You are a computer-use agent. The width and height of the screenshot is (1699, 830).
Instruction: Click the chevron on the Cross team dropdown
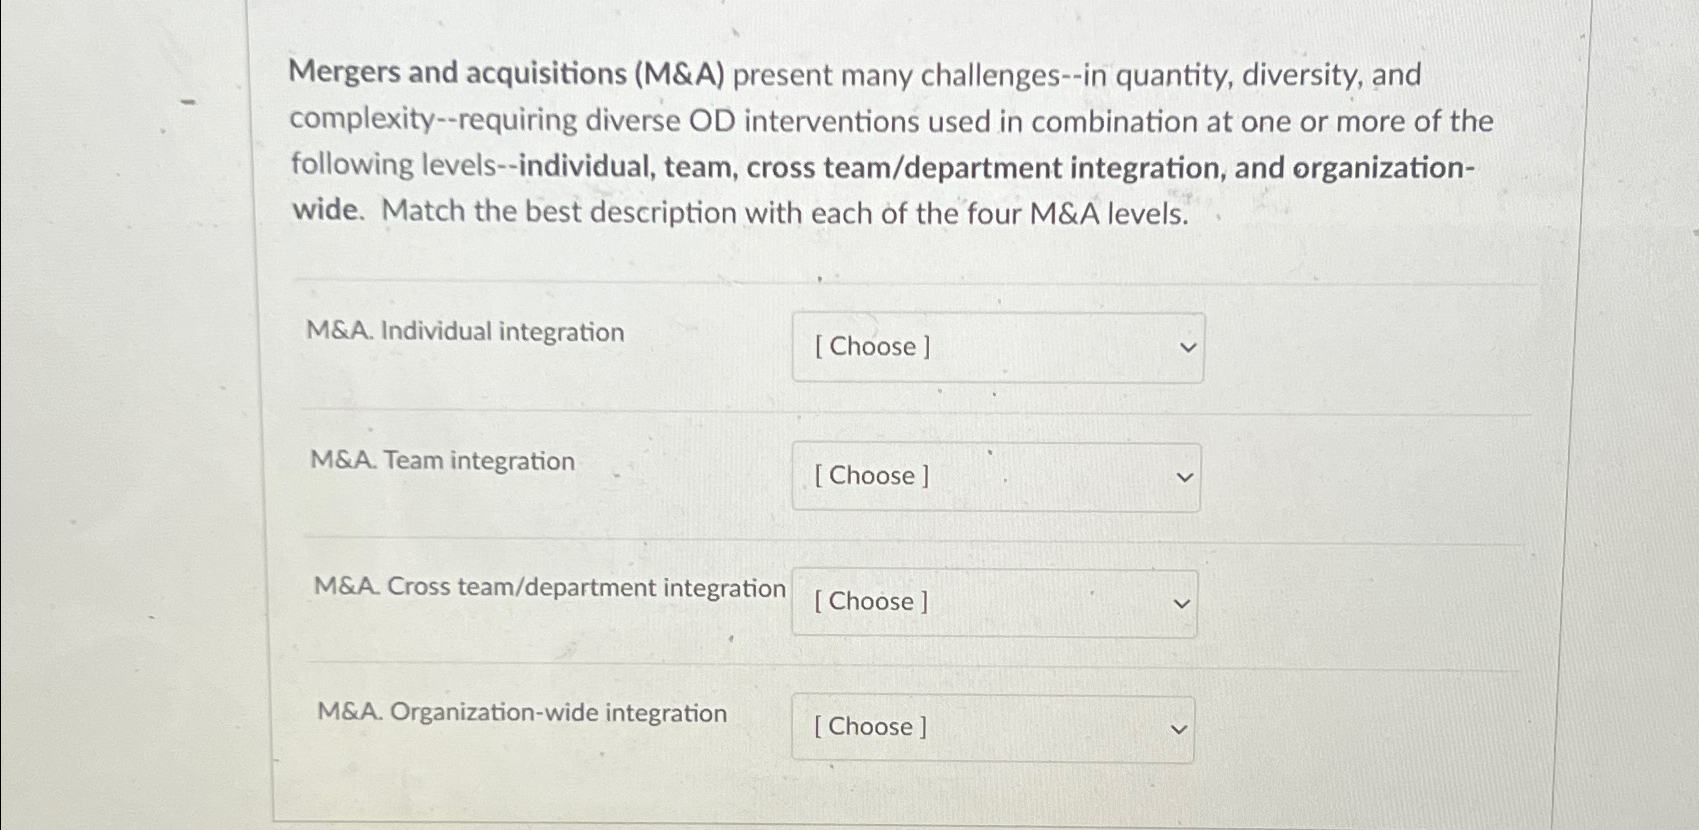coord(1181,602)
